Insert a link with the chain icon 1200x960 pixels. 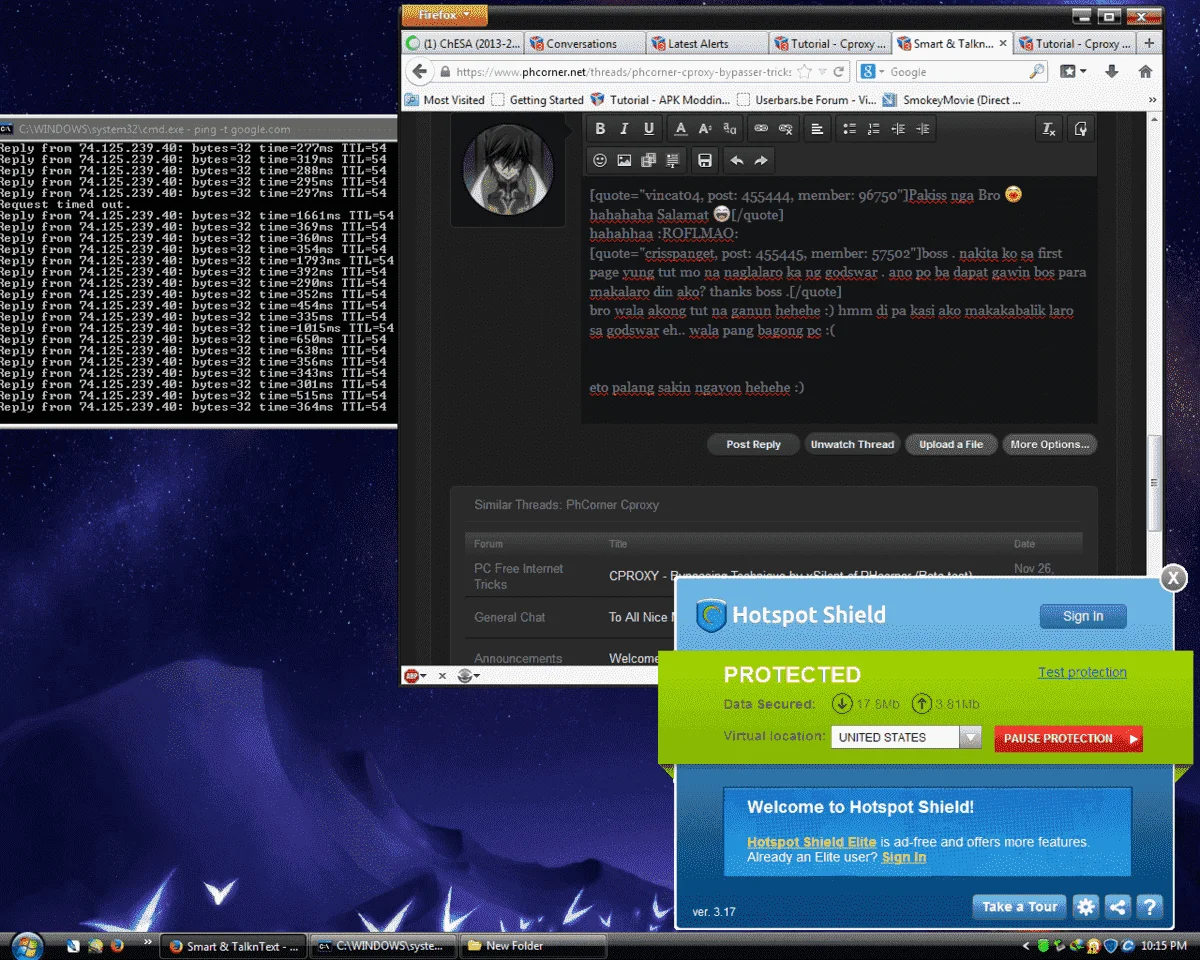(761, 128)
